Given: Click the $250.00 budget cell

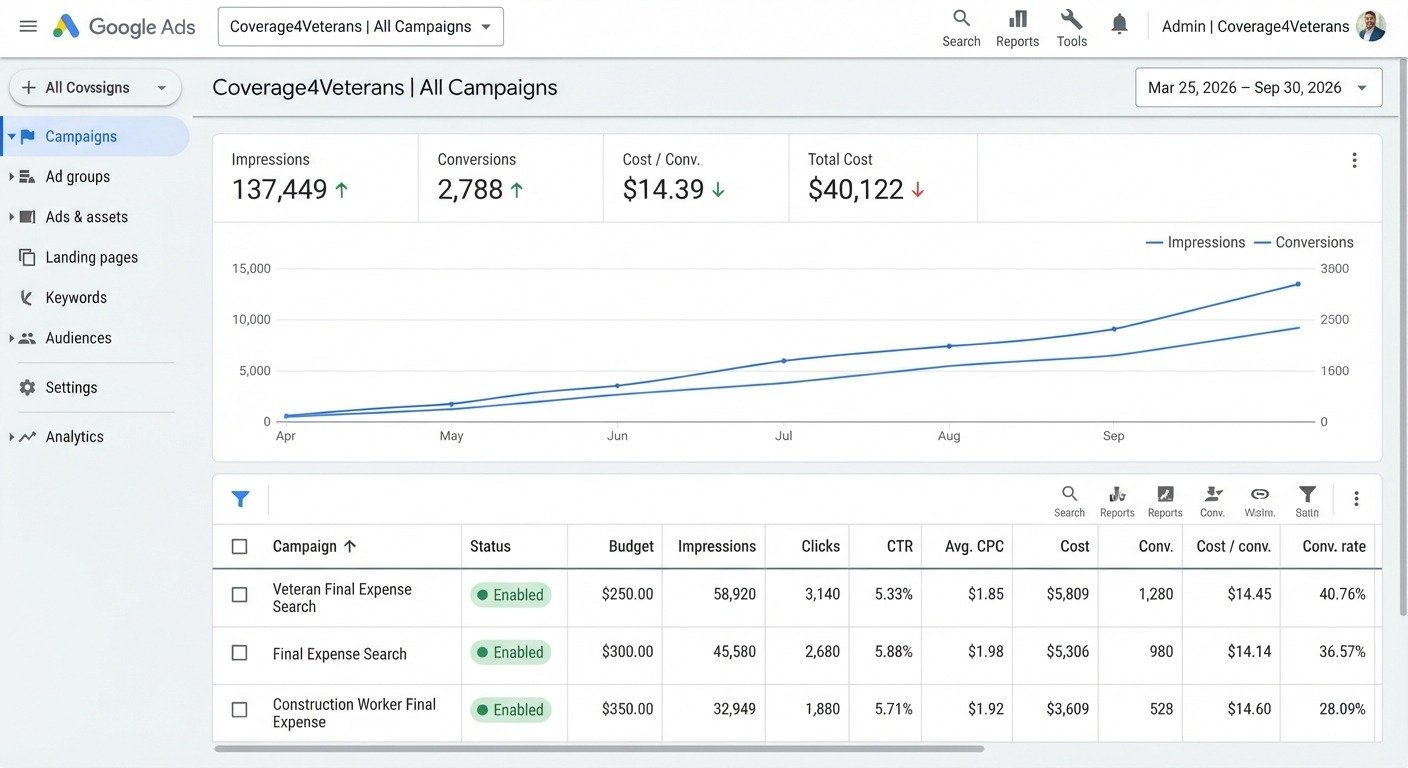Looking at the screenshot, I should click(x=627, y=595).
